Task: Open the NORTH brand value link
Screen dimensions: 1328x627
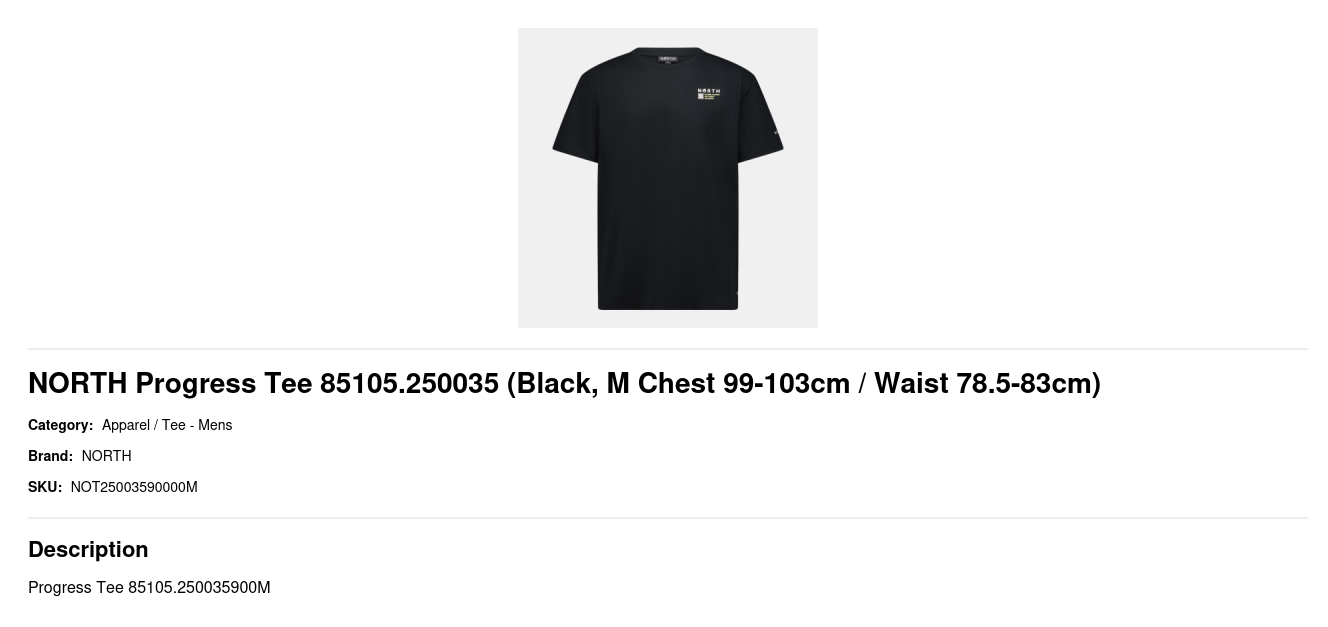Action: click(106, 456)
